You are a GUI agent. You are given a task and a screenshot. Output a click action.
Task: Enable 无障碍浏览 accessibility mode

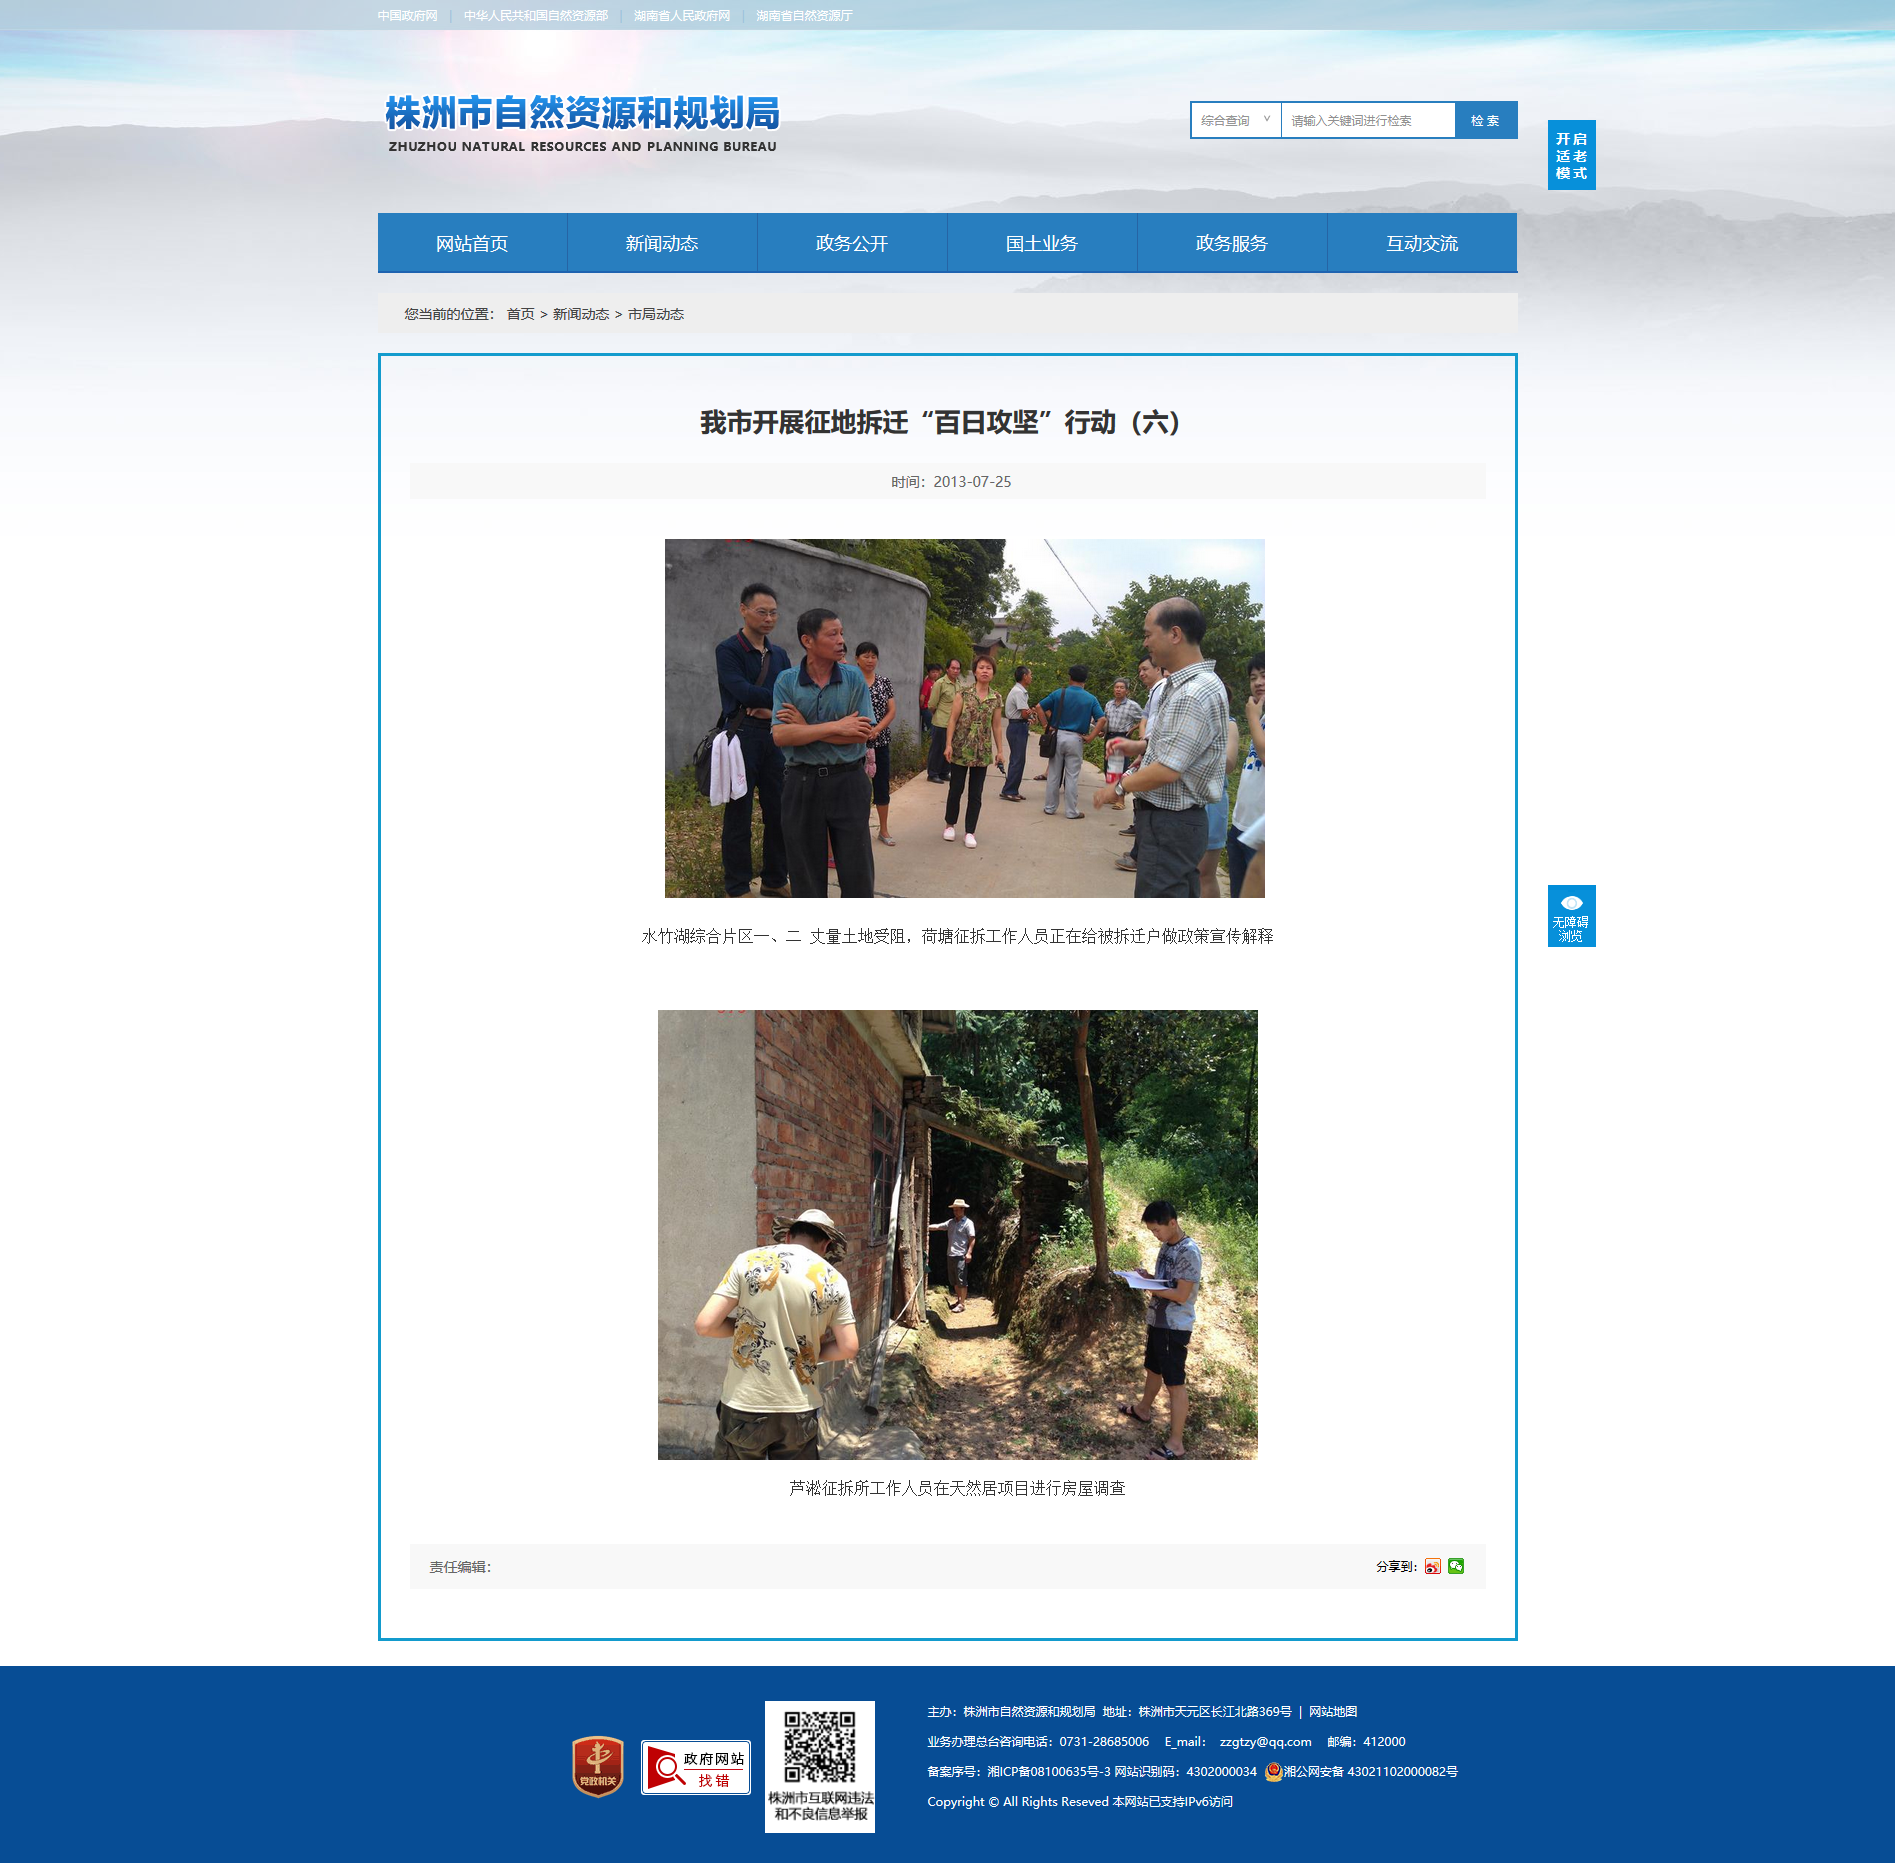(1571, 916)
